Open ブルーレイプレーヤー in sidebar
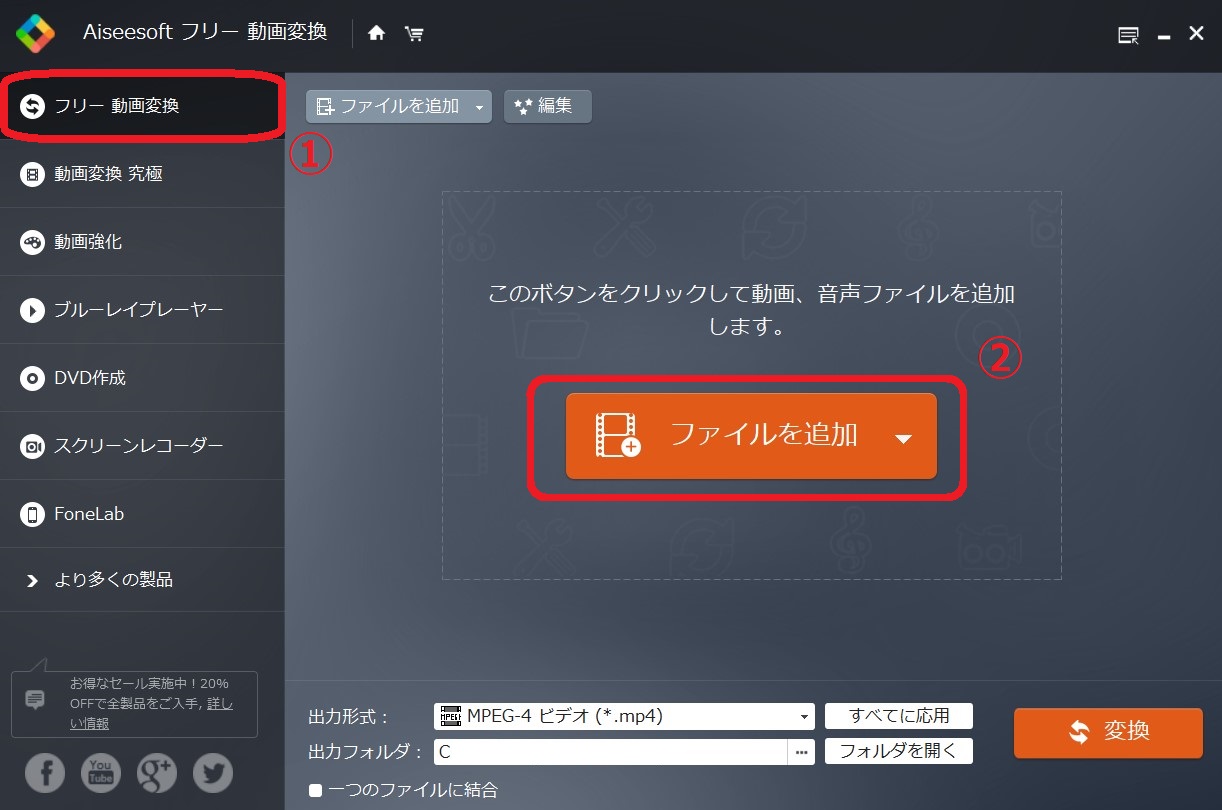Screen dimensions: 1222x810 [x=142, y=310]
